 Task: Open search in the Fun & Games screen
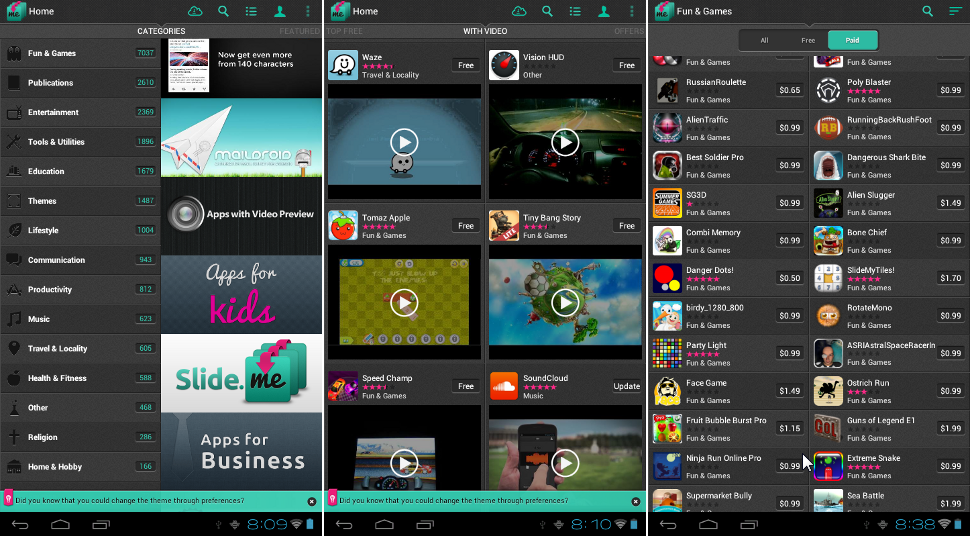click(x=927, y=11)
